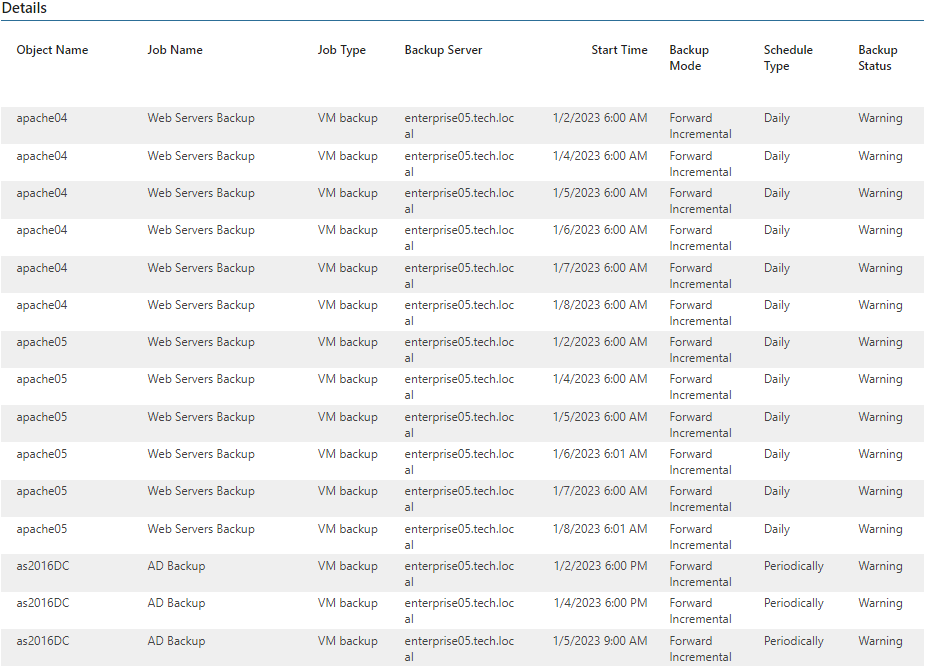The width and height of the screenshot is (928, 669).
Task: Click the Backup Mode column header
Action: coord(689,58)
